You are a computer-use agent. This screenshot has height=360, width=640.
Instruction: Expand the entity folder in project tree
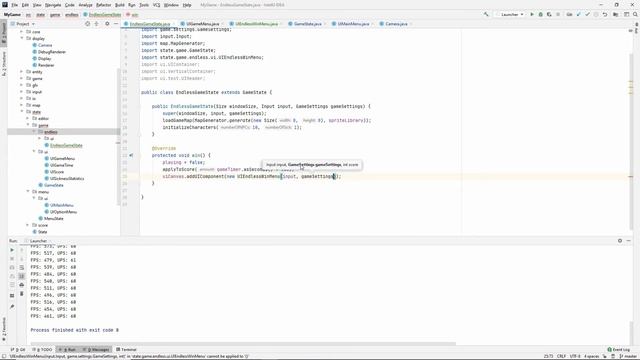tap(22, 72)
